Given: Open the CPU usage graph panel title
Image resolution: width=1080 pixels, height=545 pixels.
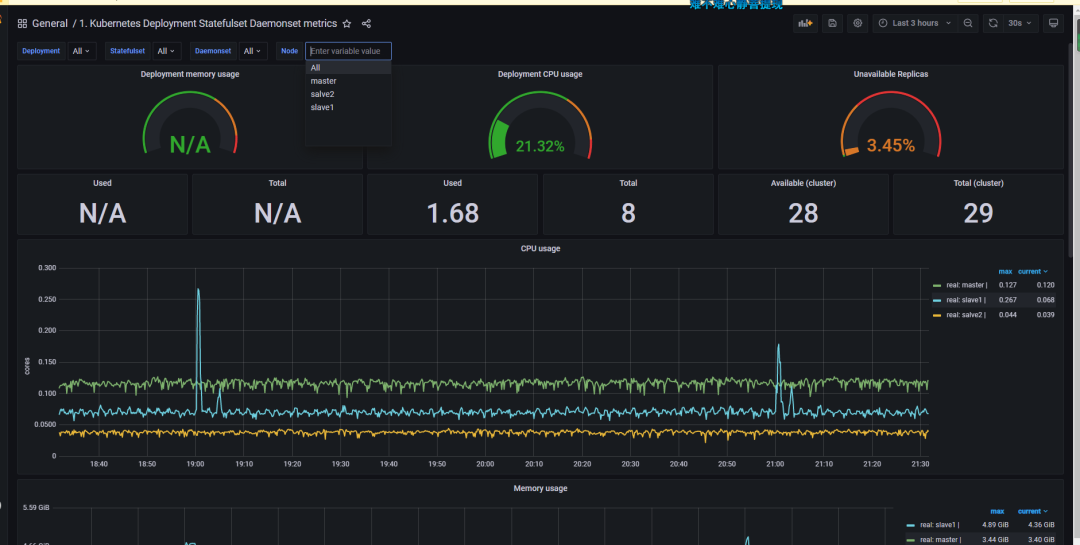Looking at the screenshot, I should (x=540, y=248).
